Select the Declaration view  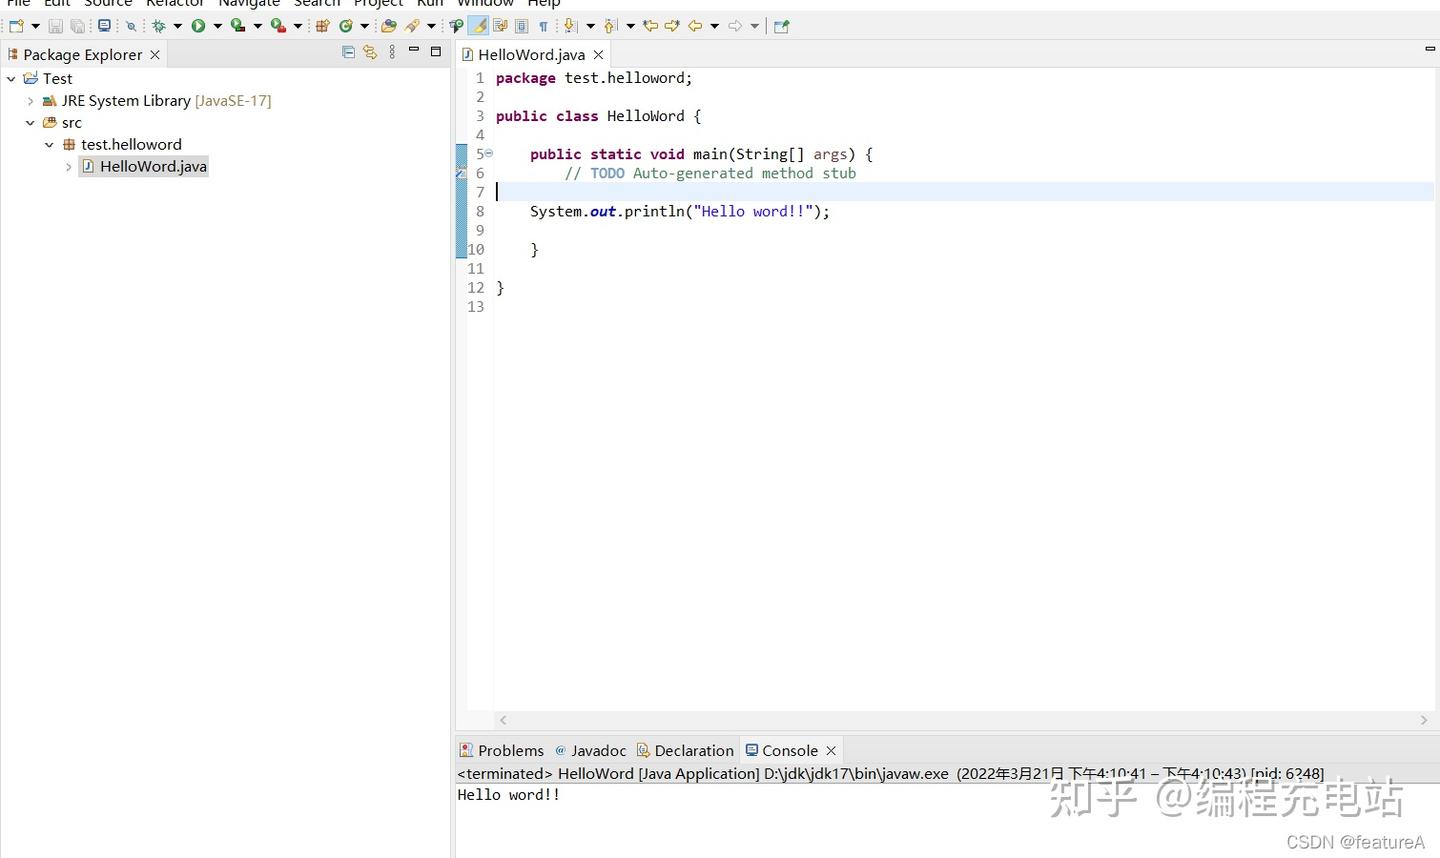click(694, 750)
